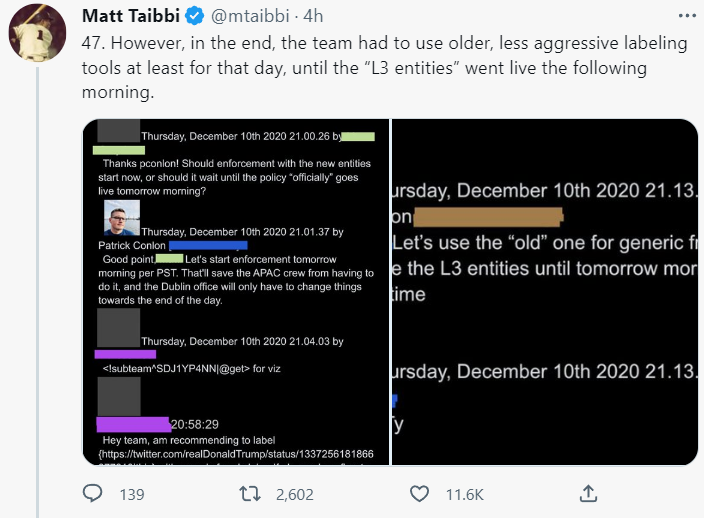Image resolution: width=704 pixels, height=518 pixels.
Task: Click the 2,602 retweets count
Action: (x=294, y=495)
